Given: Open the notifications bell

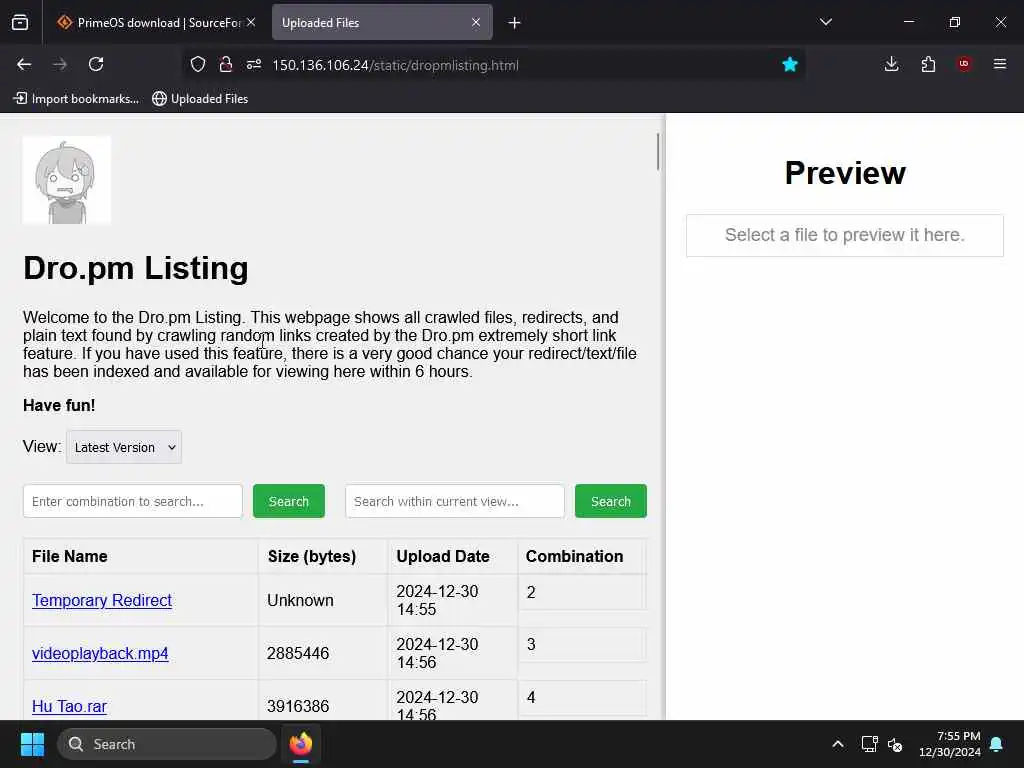Looking at the screenshot, I should (x=997, y=744).
